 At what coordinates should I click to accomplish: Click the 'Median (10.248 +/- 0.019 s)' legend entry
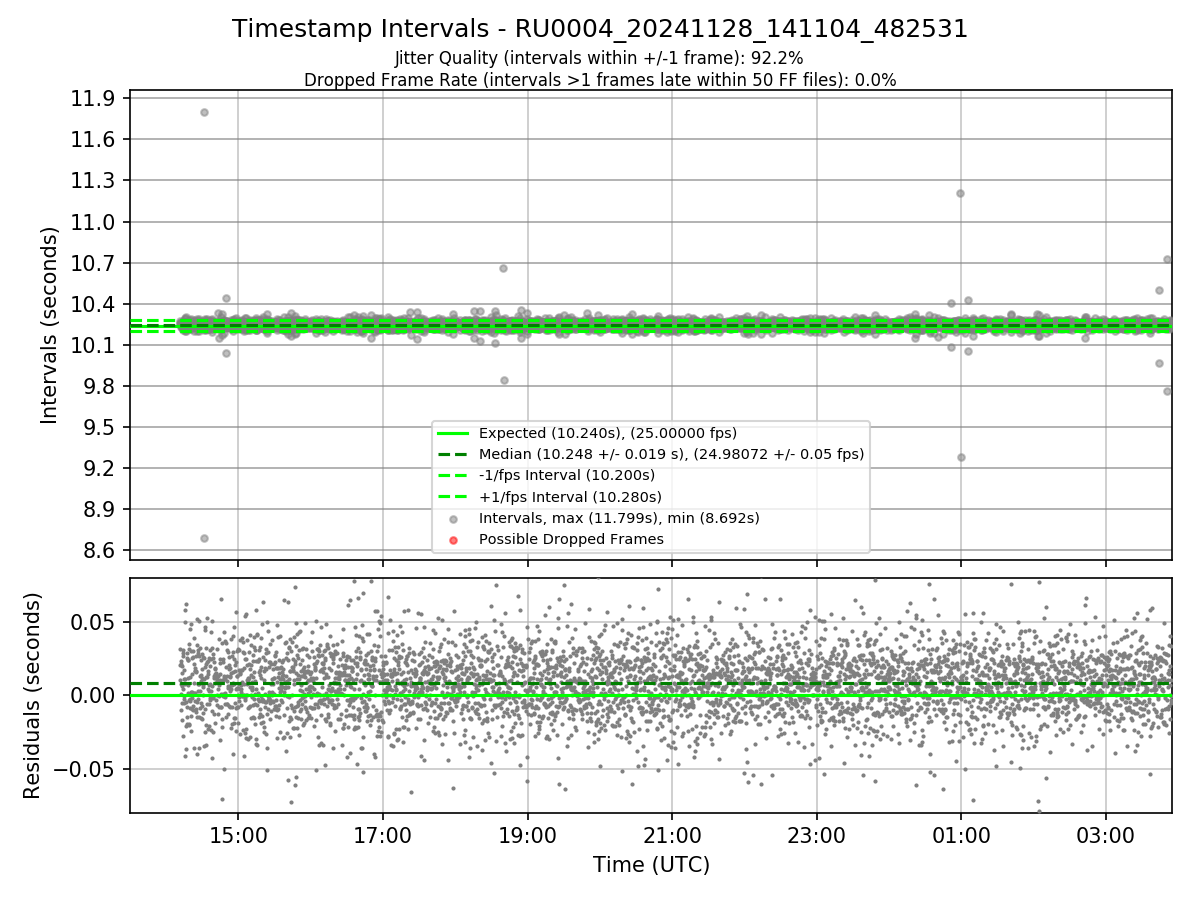coord(671,454)
